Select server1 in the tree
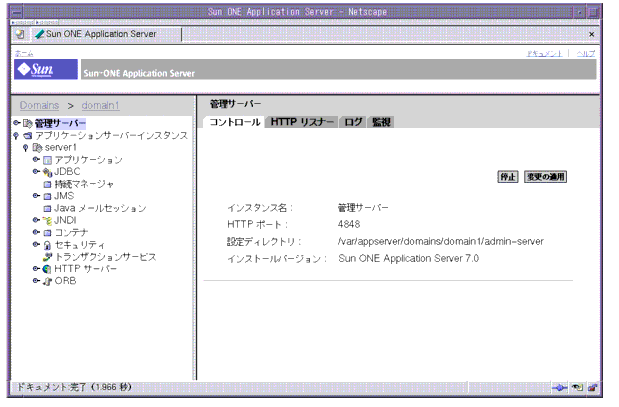The width and height of the screenshot is (619, 407). (60, 148)
